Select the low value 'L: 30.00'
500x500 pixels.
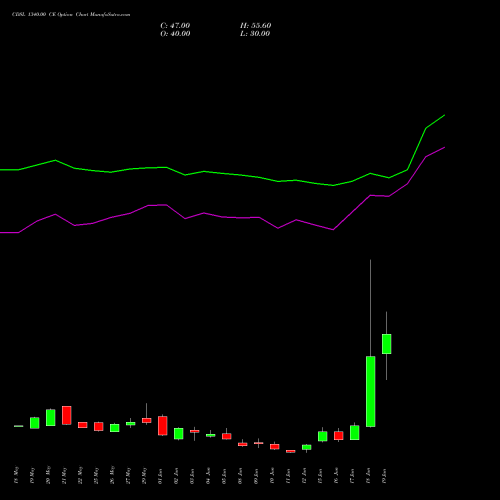(x=255, y=34)
